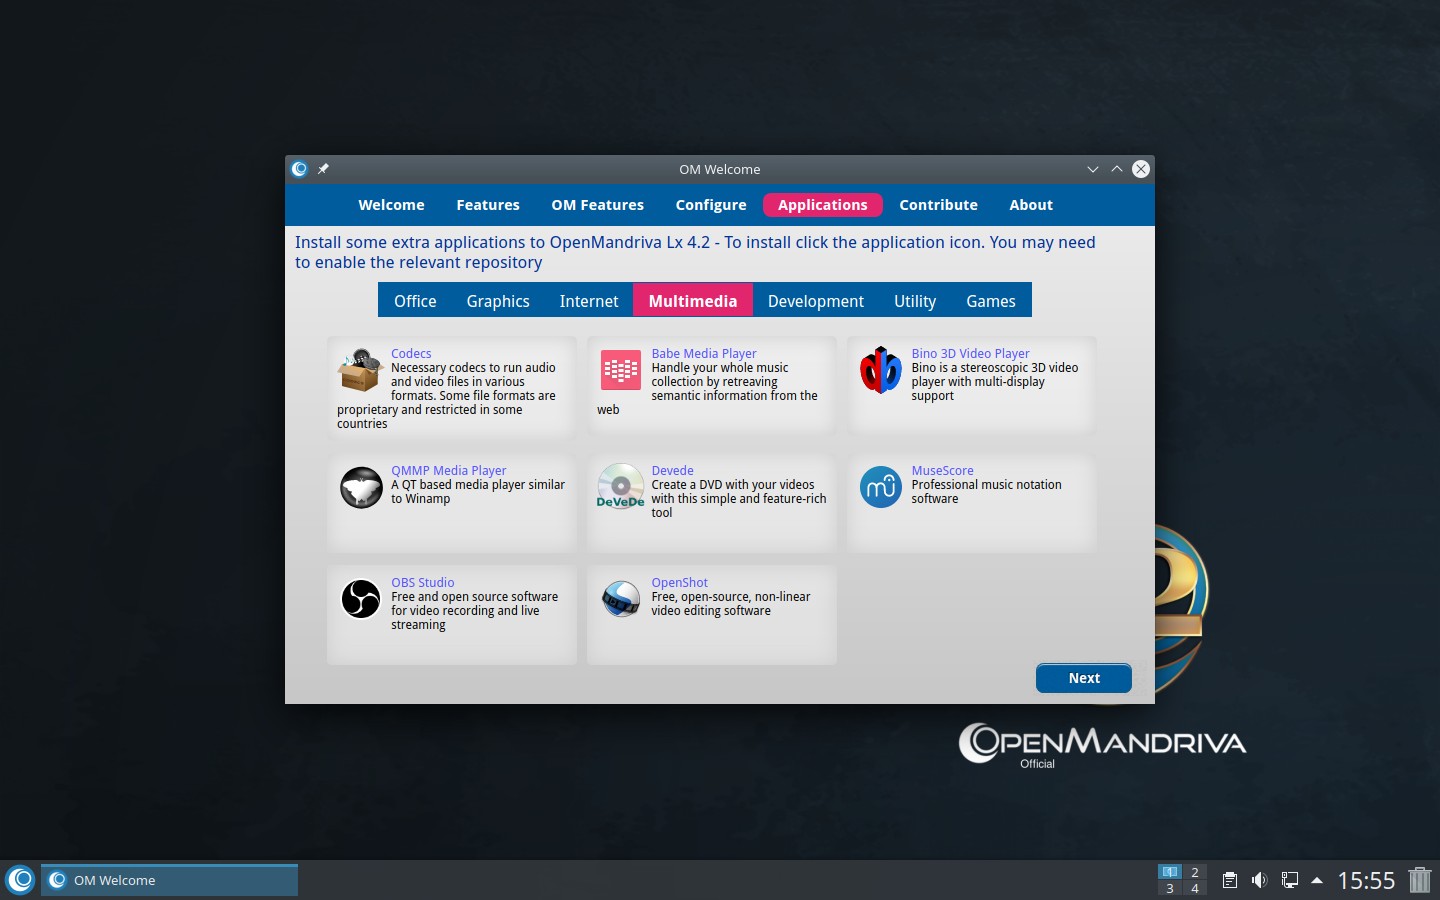Click the QMMP Media Player title
This screenshot has width=1440, height=900.
point(448,471)
